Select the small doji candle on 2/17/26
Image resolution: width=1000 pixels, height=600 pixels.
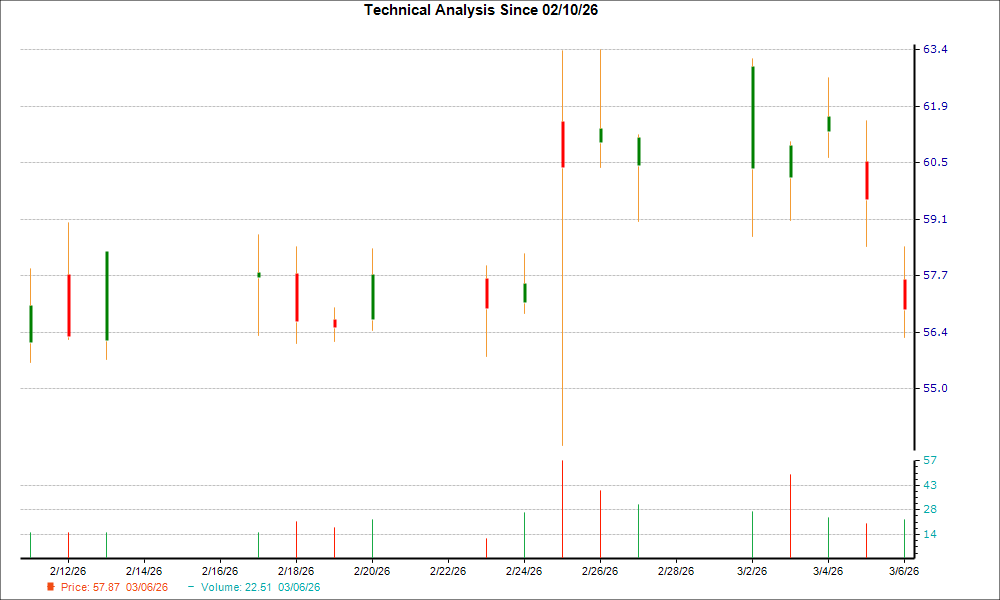coord(258,273)
